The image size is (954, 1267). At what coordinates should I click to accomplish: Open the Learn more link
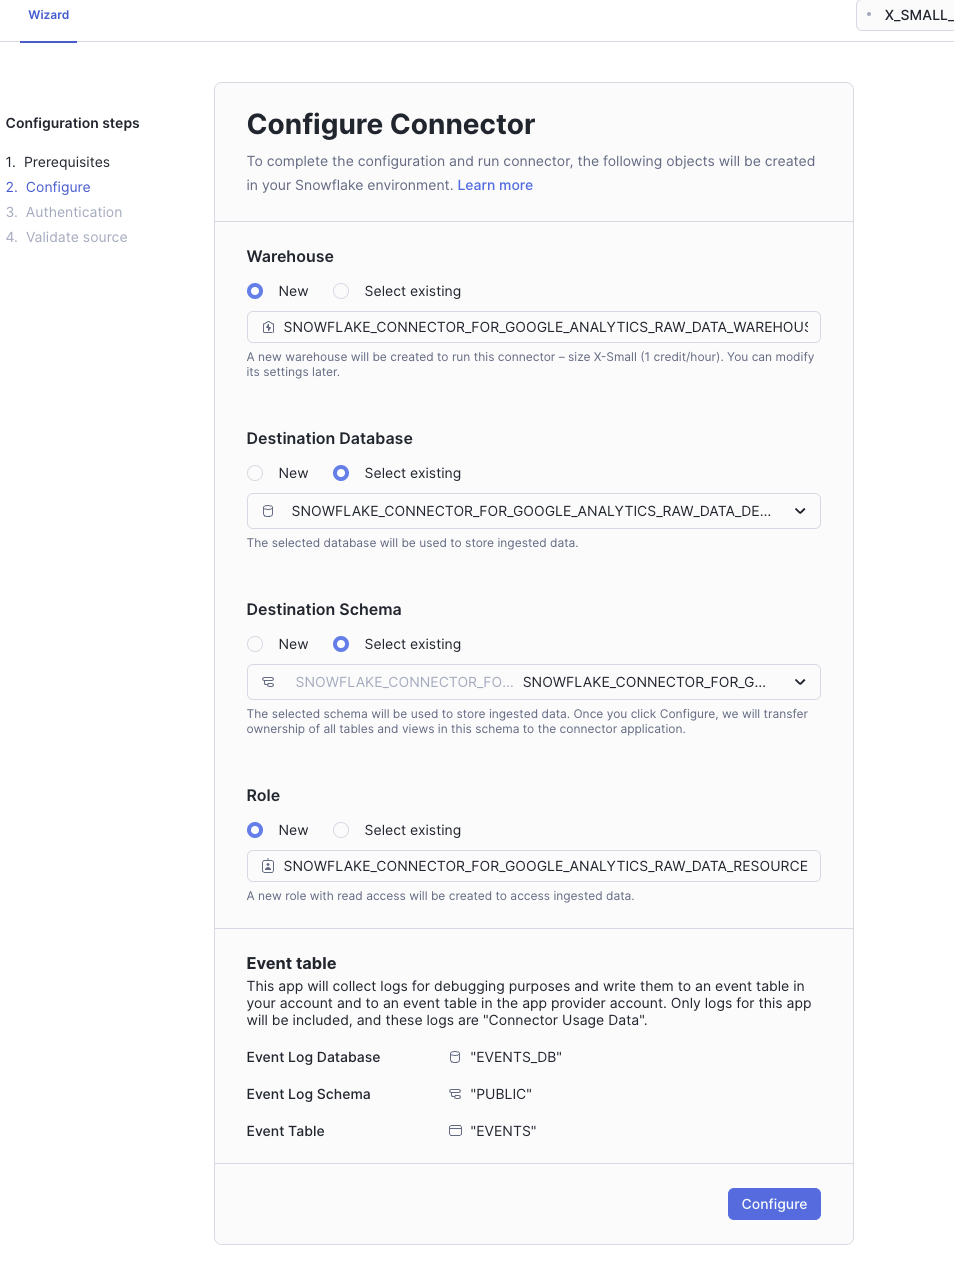click(495, 185)
